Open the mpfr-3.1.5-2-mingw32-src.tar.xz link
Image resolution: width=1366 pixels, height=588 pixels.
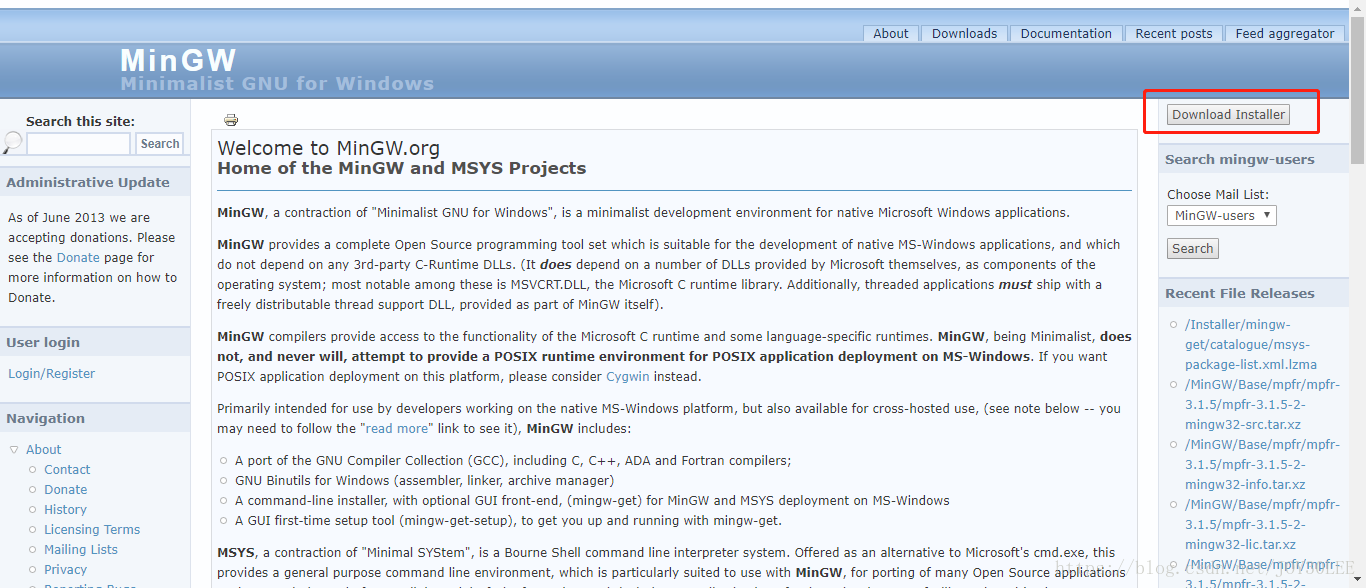(x=1262, y=404)
